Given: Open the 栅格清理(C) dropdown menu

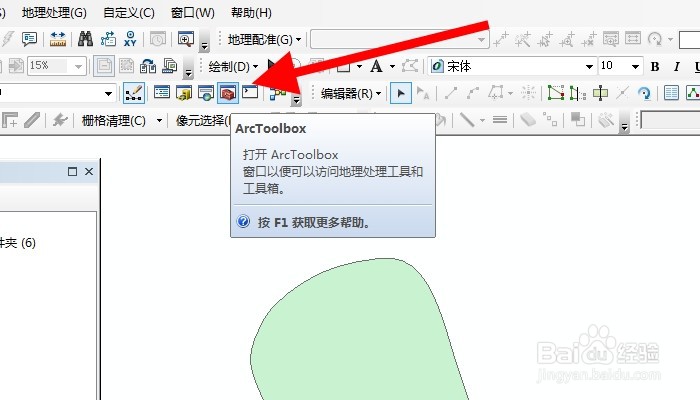Looking at the screenshot, I should [x=122, y=121].
